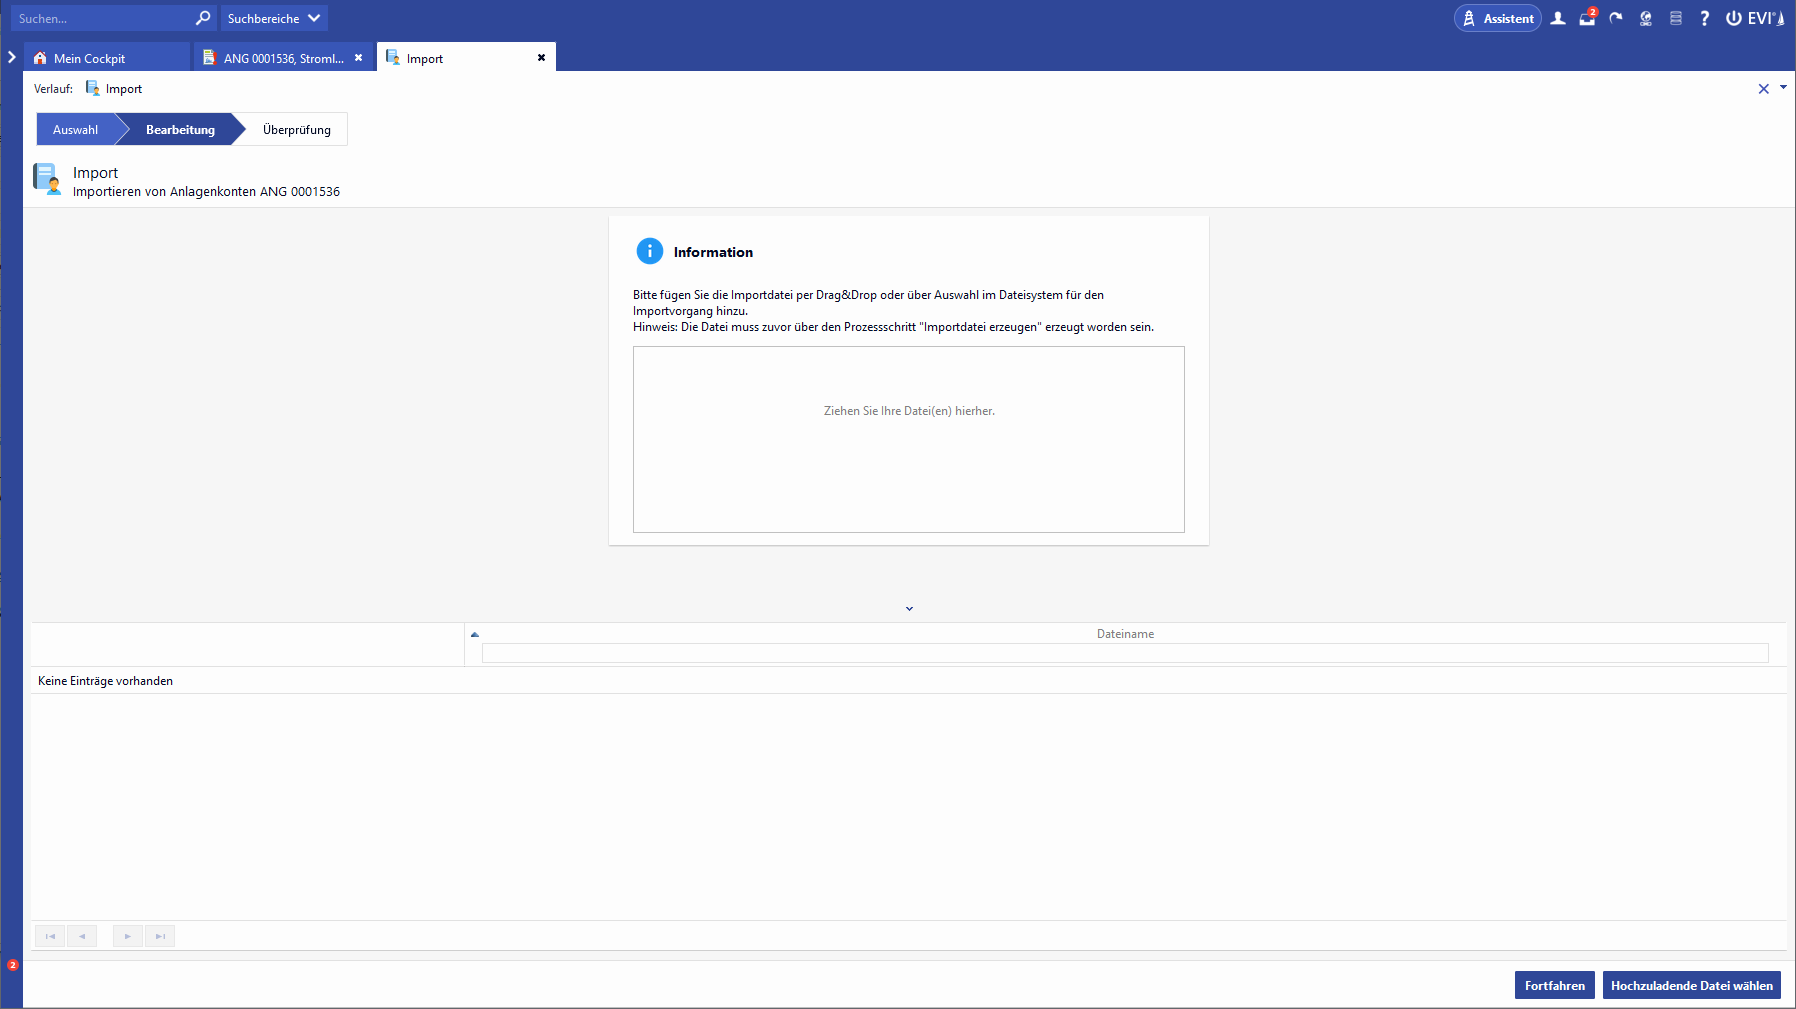Open the inbox with notification badge

point(1587,18)
